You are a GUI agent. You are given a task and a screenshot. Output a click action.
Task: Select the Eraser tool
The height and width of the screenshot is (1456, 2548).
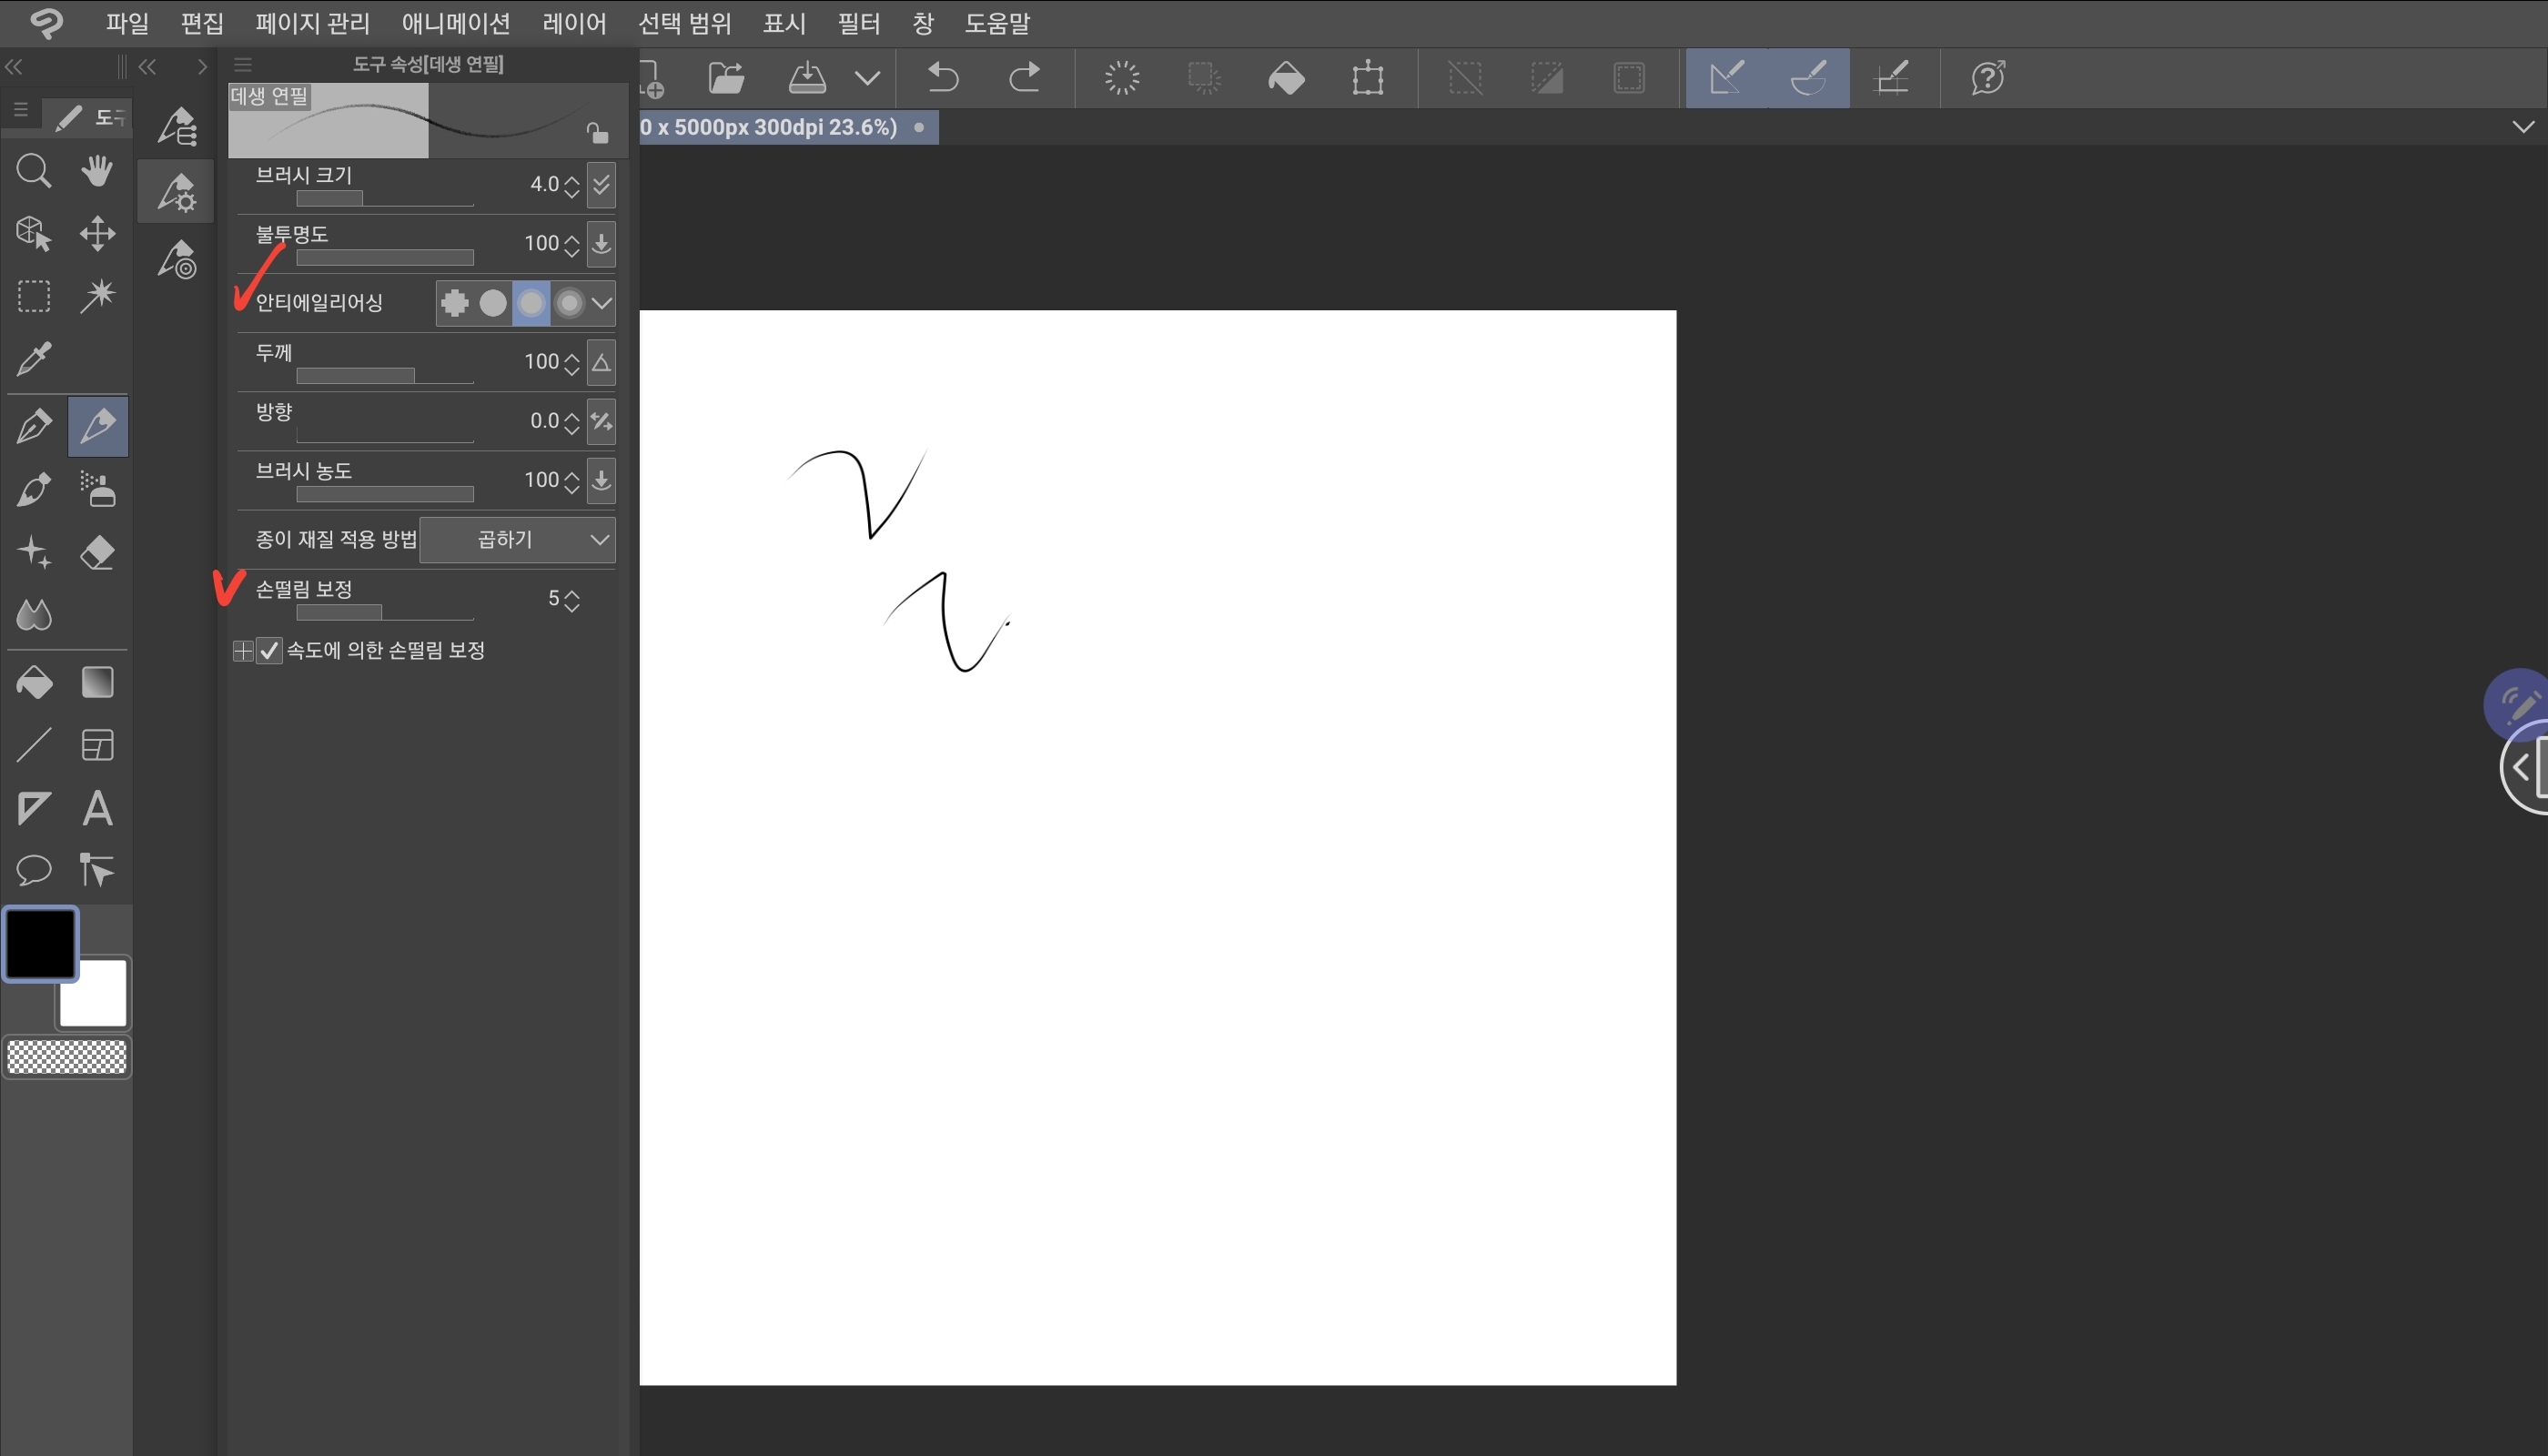(97, 552)
